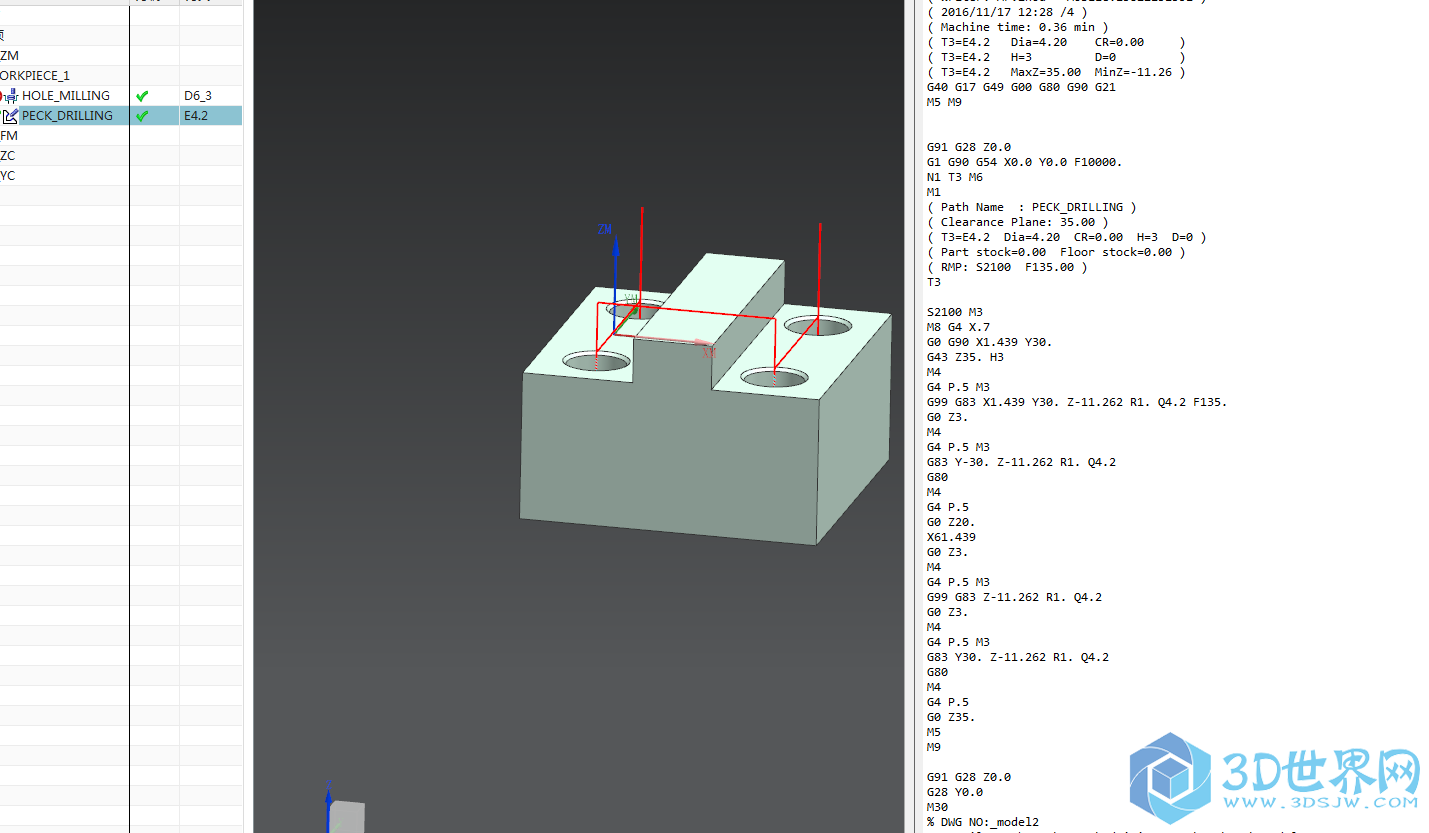Image resolution: width=1429 pixels, height=833 pixels.
Task: Select the YC row in the navigator
Action: click(x=8, y=176)
